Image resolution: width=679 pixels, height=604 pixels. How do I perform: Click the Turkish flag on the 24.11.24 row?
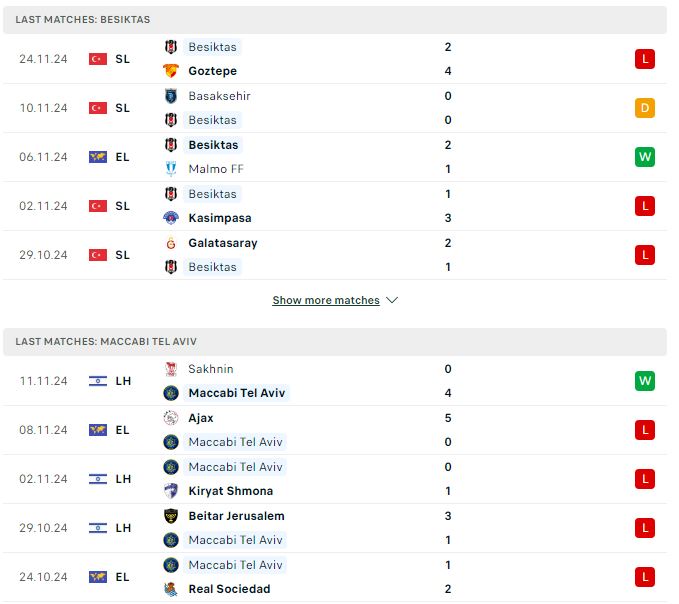[98, 59]
